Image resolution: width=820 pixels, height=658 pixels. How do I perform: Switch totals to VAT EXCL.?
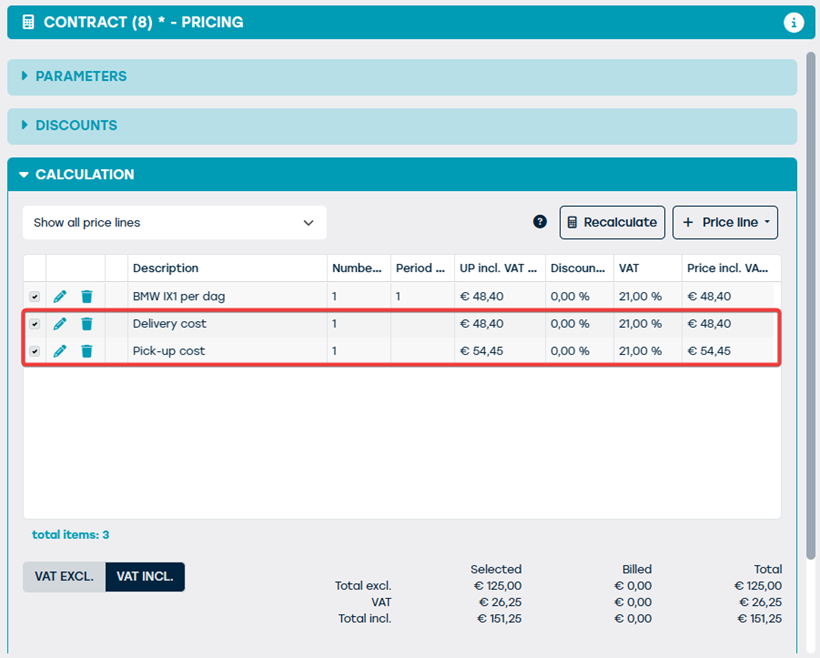(64, 577)
